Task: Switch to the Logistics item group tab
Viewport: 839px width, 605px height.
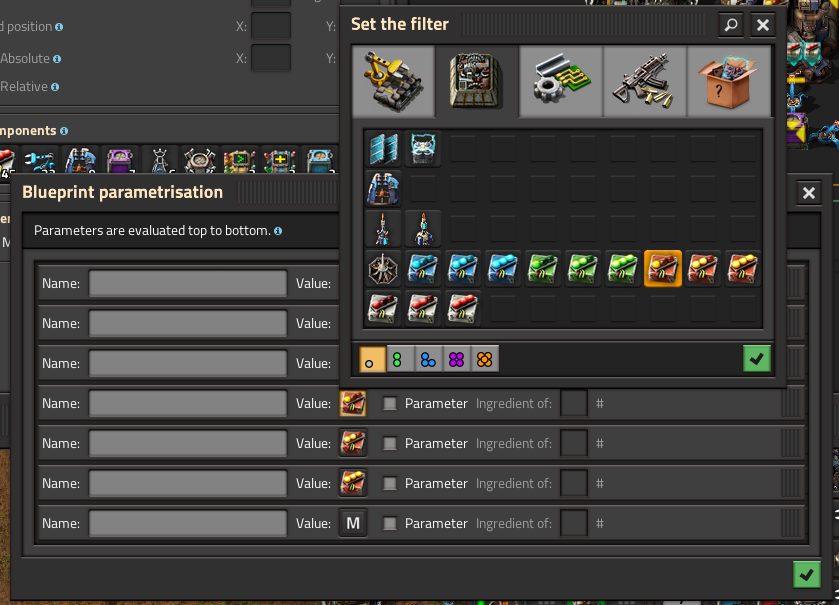Action: point(393,81)
